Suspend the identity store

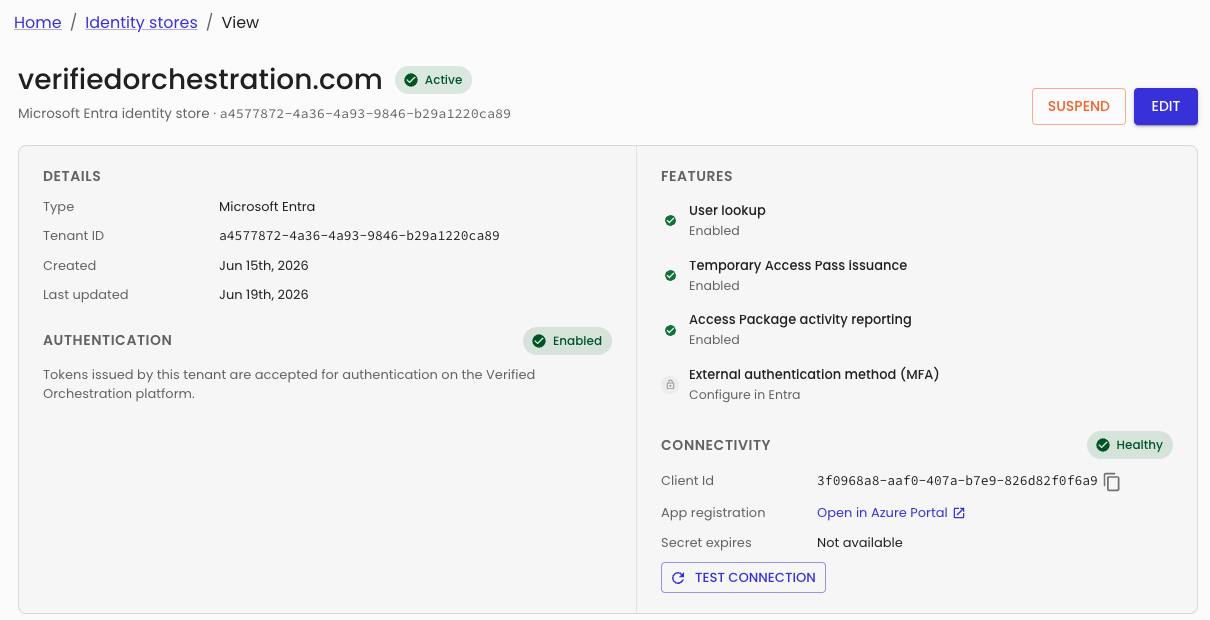point(1079,107)
